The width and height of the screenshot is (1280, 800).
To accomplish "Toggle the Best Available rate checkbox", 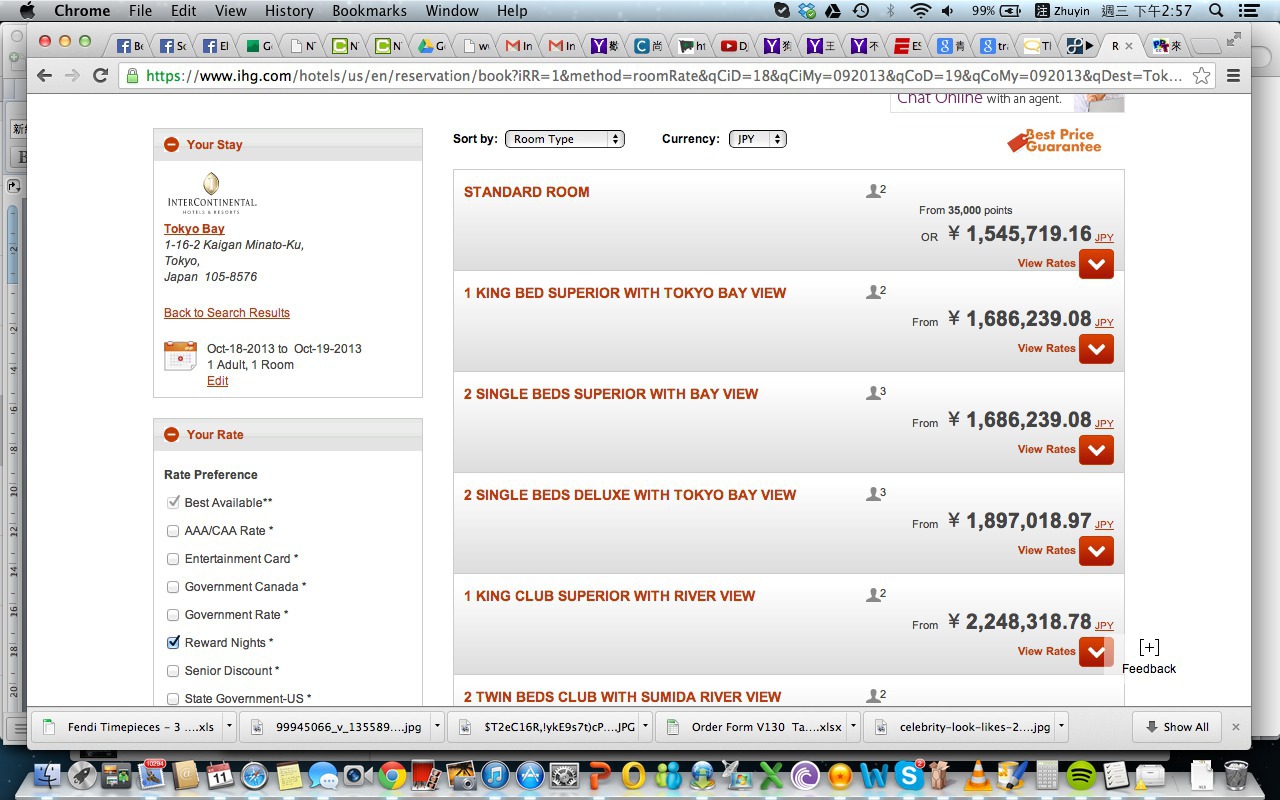I will pos(173,502).
